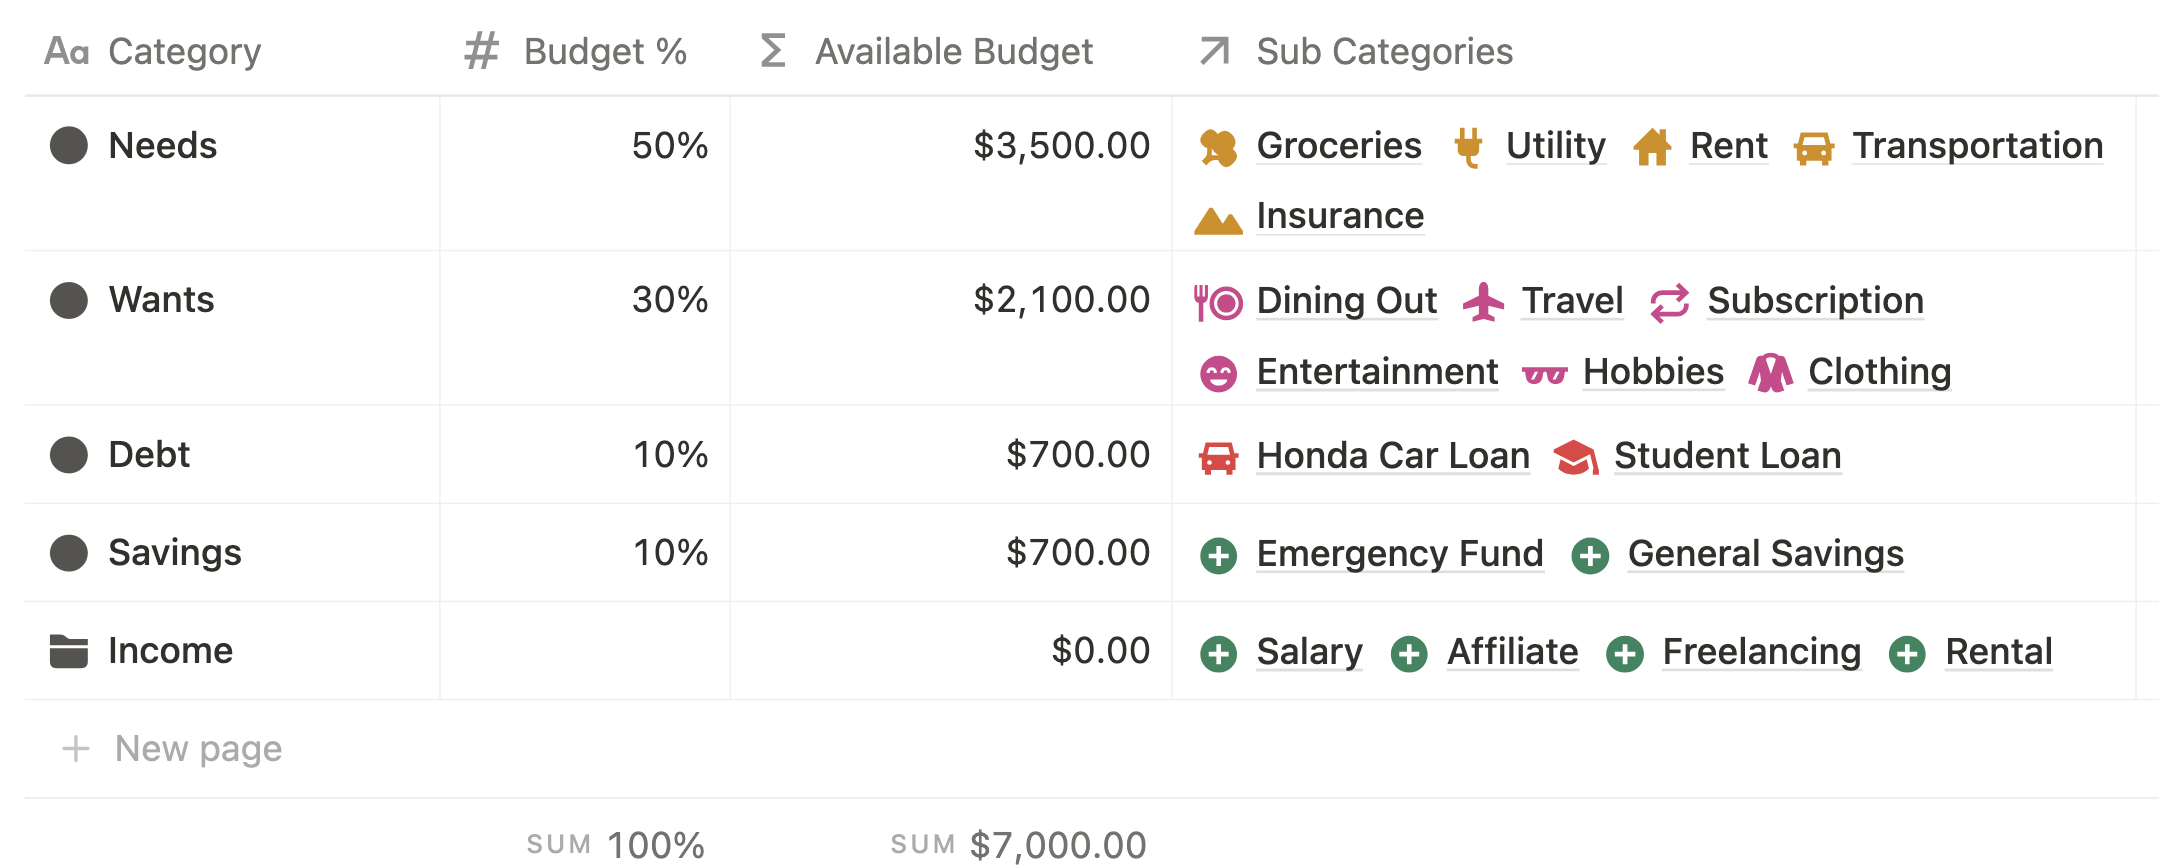Screen dimensions: 2159x867
Task: Open the Budget % column header menu
Action: point(604,51)
